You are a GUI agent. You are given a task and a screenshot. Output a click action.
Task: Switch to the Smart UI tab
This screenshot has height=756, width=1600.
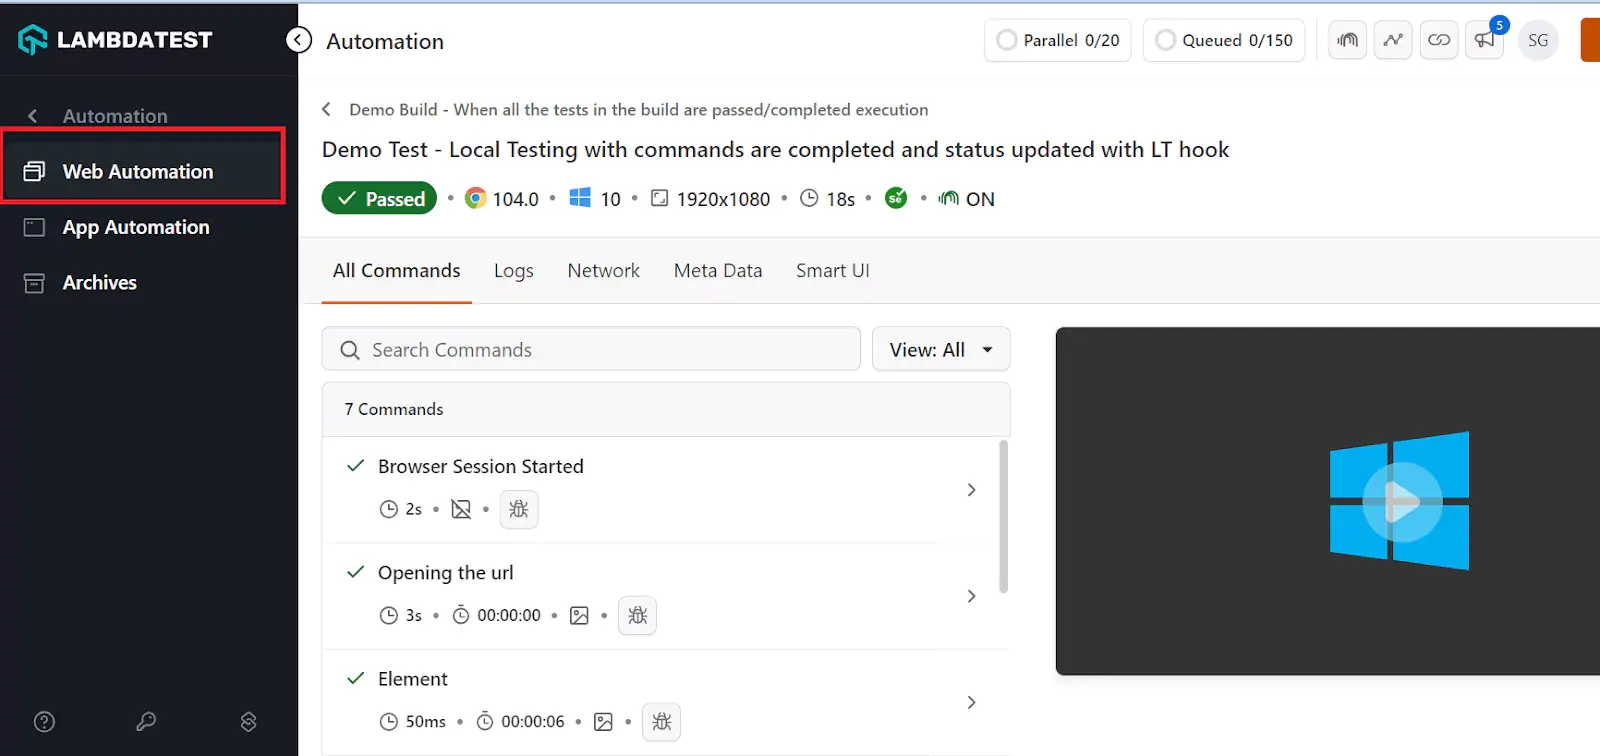[833, 271]
